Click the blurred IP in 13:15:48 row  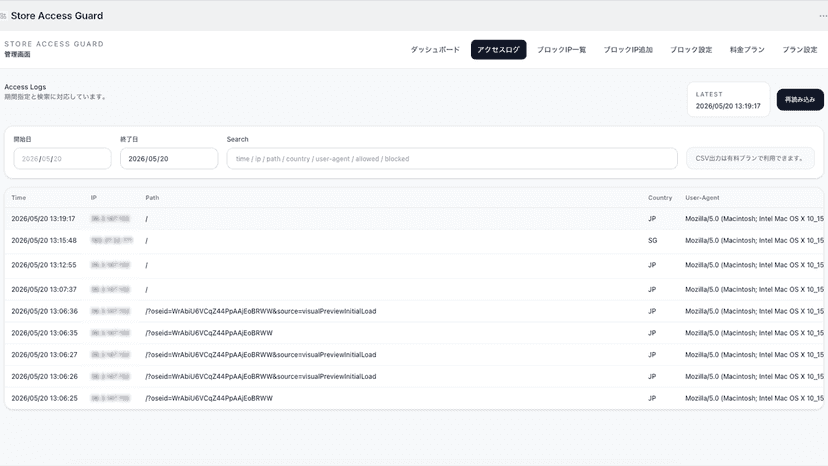(111, 240)
